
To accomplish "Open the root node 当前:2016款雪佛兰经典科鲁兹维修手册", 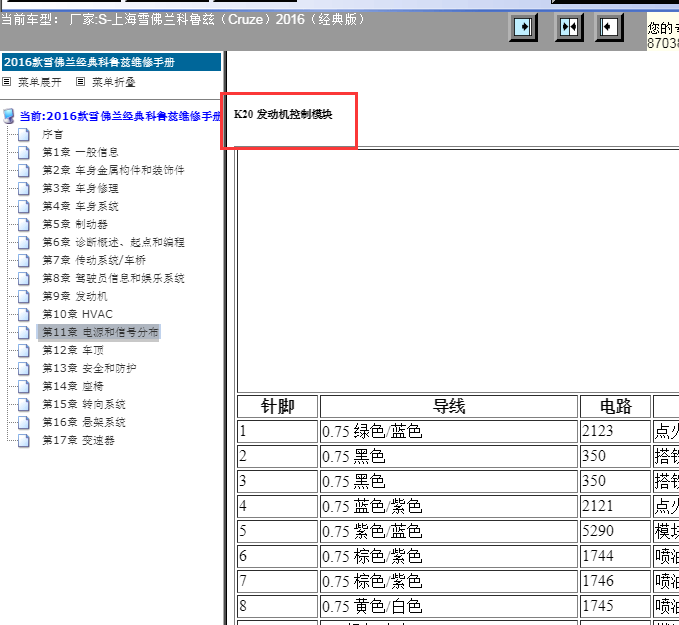I will (x=120, y=116).
